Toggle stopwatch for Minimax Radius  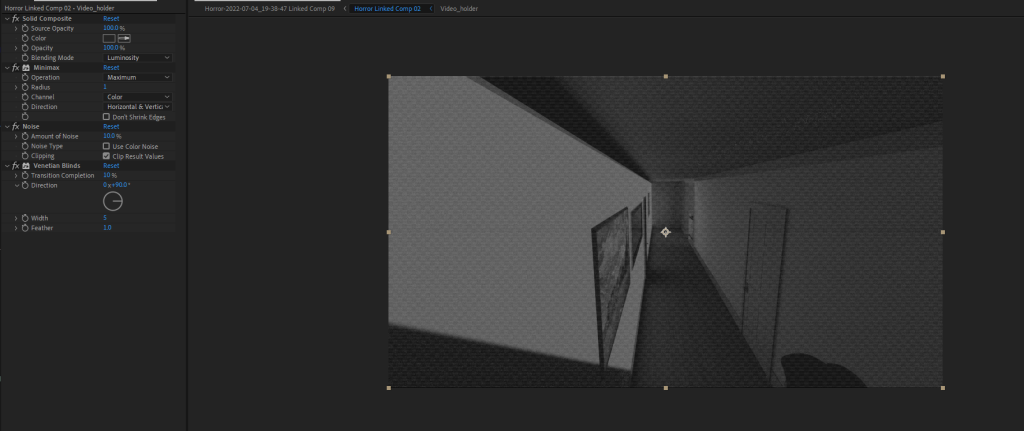tap(25, 88)
